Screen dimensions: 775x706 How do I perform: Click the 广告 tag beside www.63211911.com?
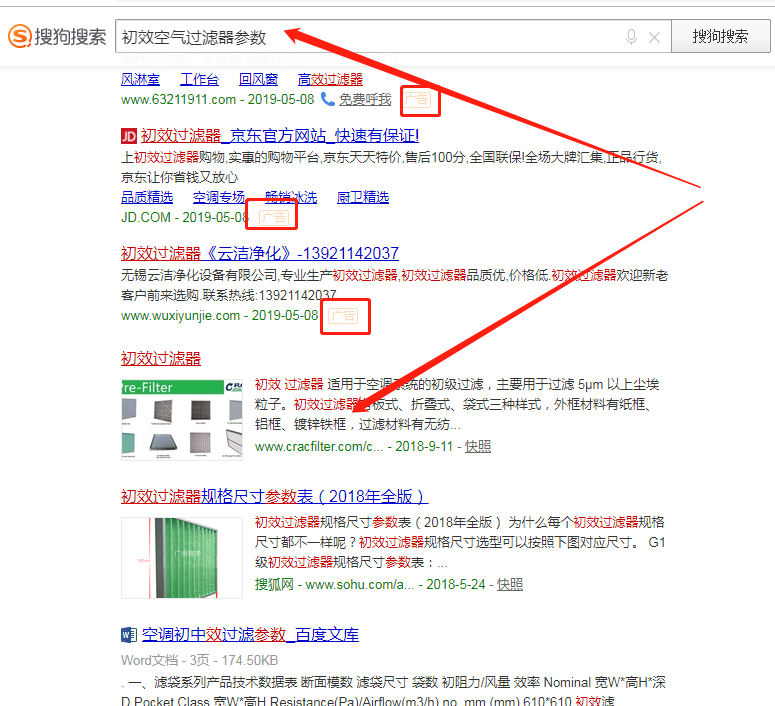click(417, 100)
